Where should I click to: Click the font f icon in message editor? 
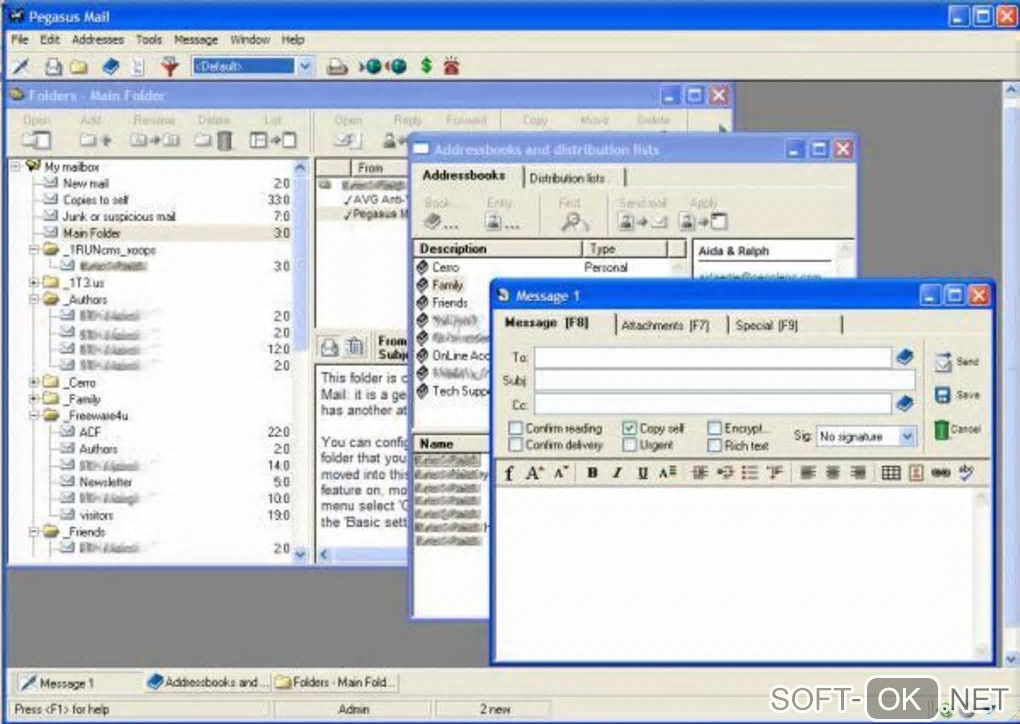tap(509, 473)
